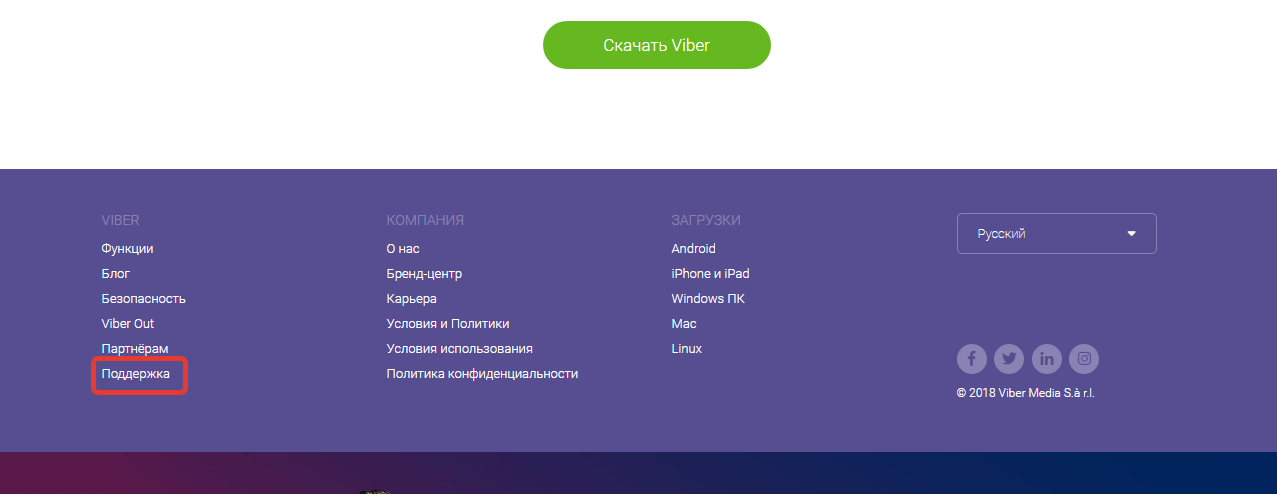Screen dimensions: 1277x494
Task: Go to the Функции link
Action: tap(127, 249)
